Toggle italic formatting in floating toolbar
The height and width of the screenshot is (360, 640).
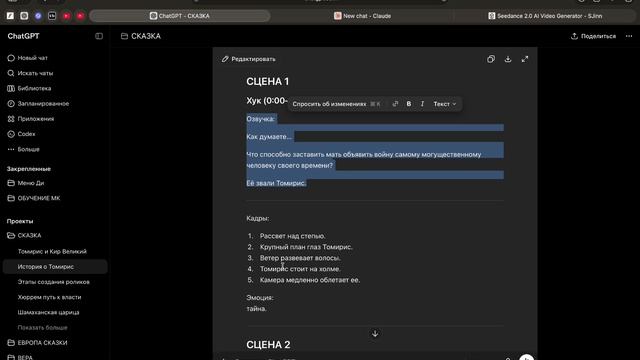click(x=422, y=104)
